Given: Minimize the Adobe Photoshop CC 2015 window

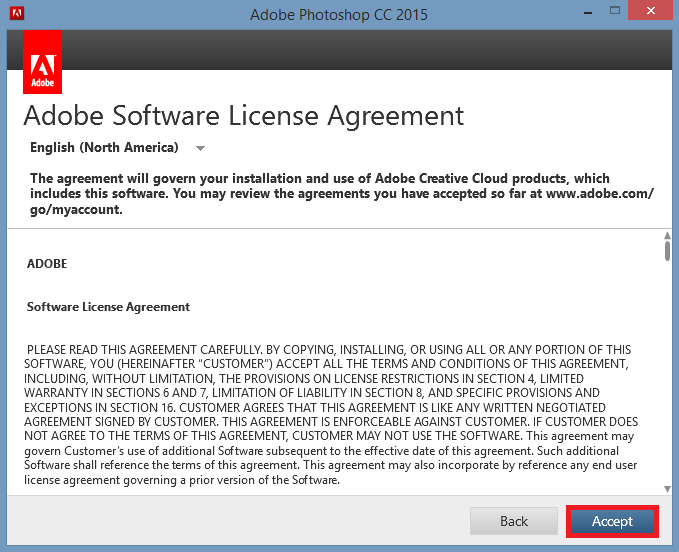Looking at the screenshot, I should [x=588, y=12].
